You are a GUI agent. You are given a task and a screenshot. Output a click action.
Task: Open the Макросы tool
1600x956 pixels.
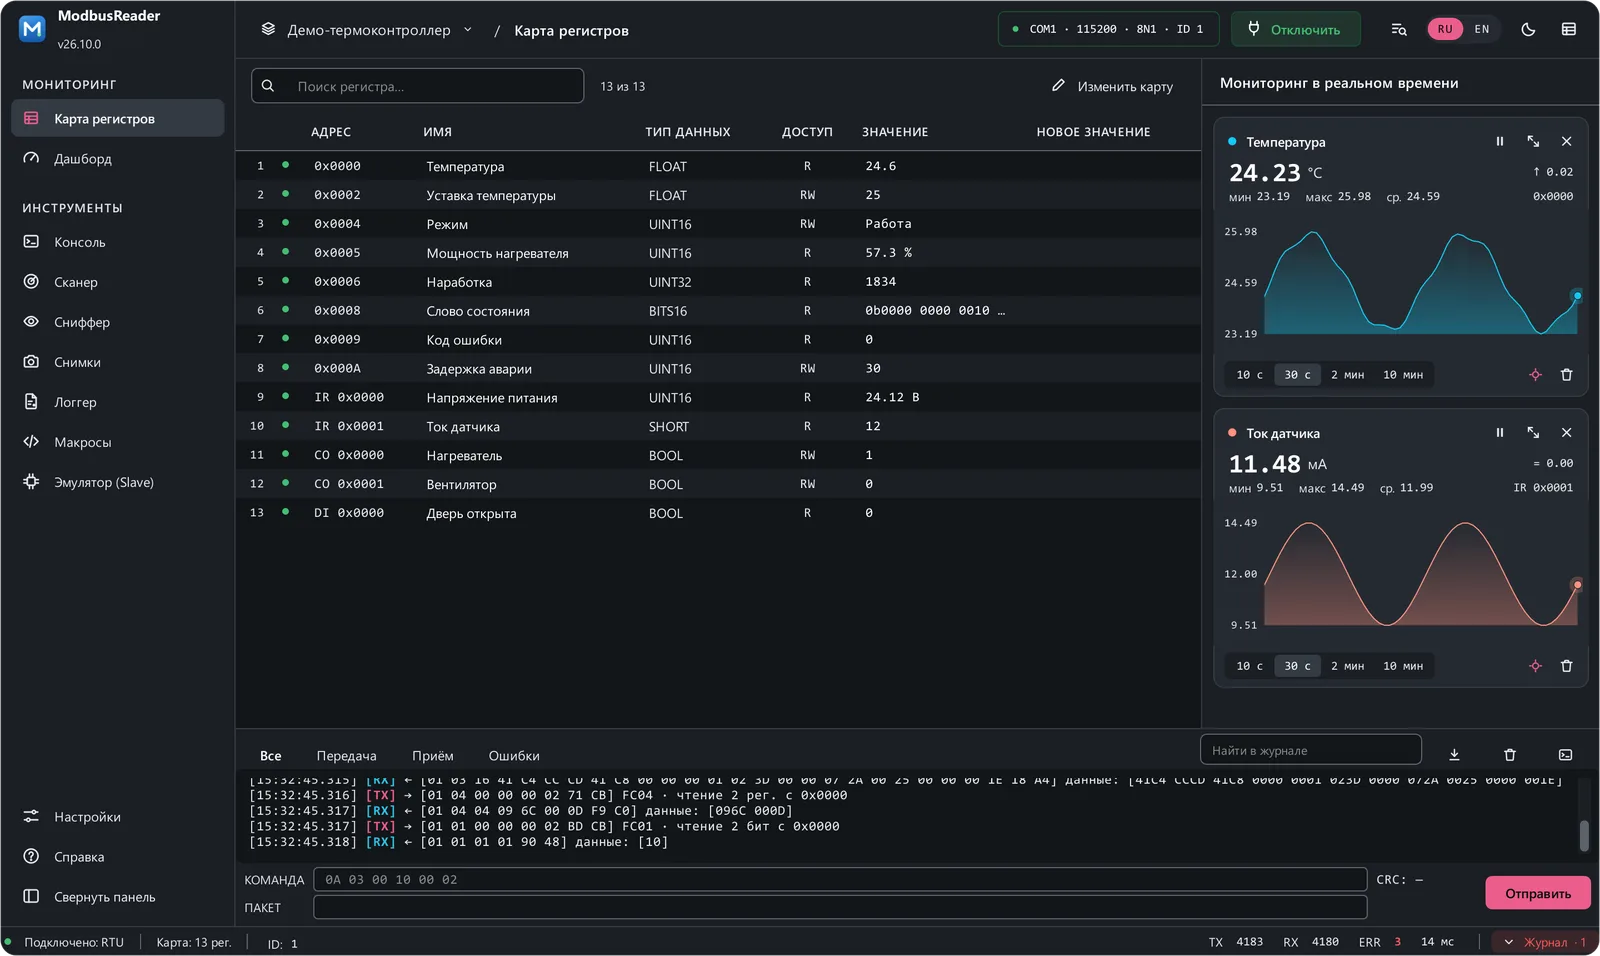pyautogui.click(x=117, y=442)
